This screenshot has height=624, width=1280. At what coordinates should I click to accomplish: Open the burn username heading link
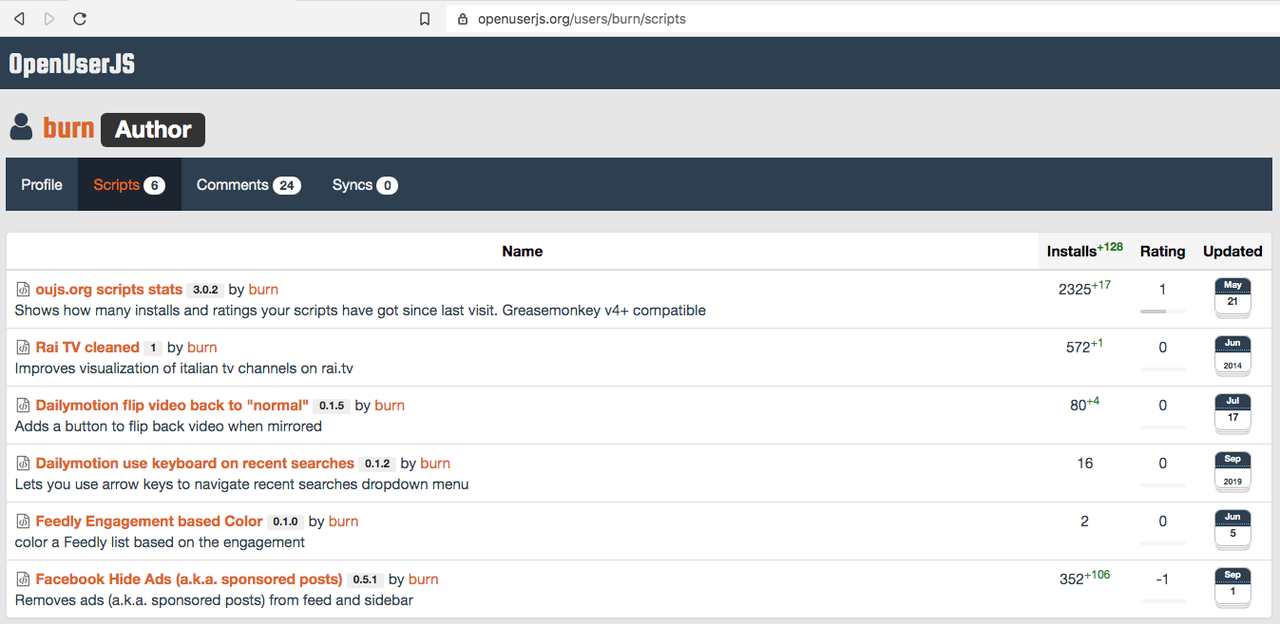68,128
